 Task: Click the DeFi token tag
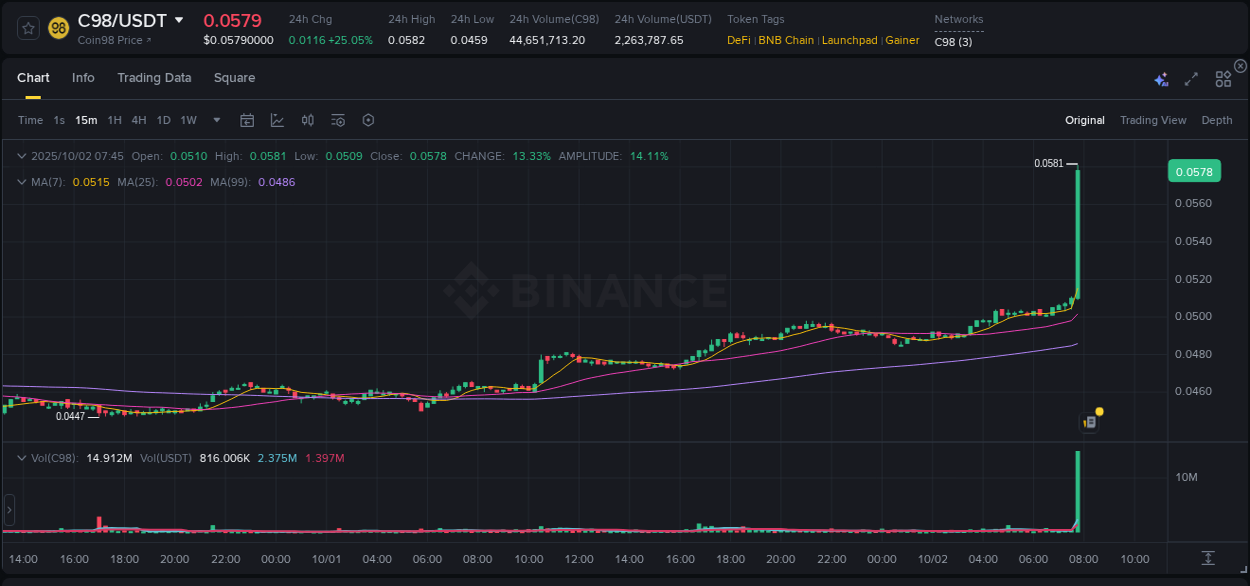pos(738,40)
